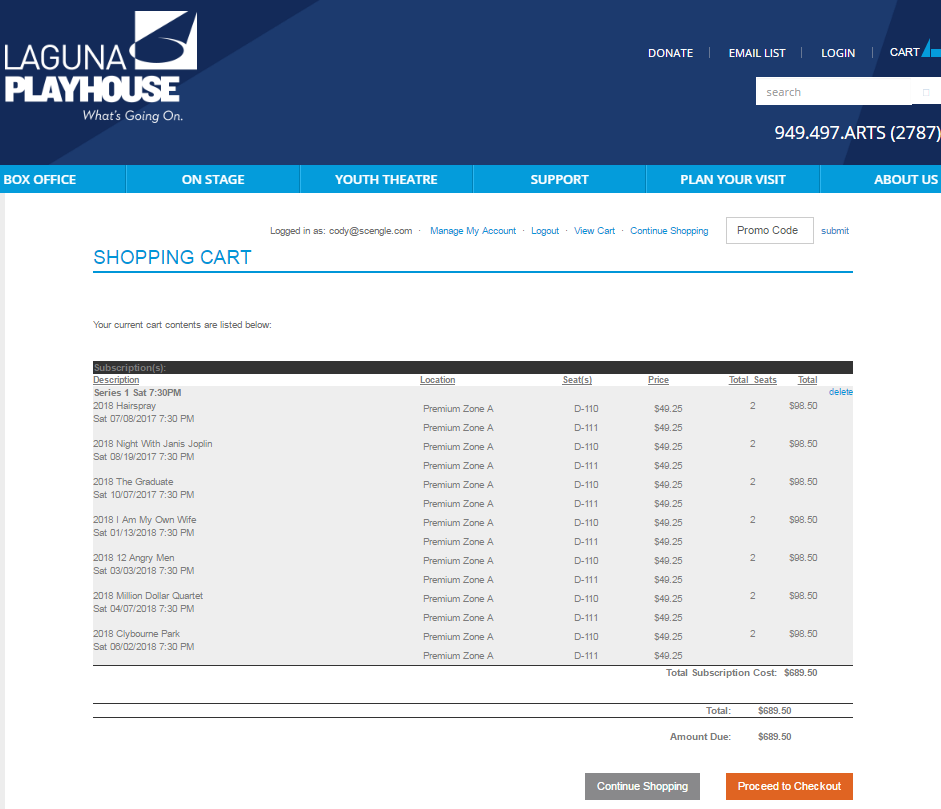This screenshot has width=941, height=809.
Task: Open the DONATE link
Action: tap(670, 53)
